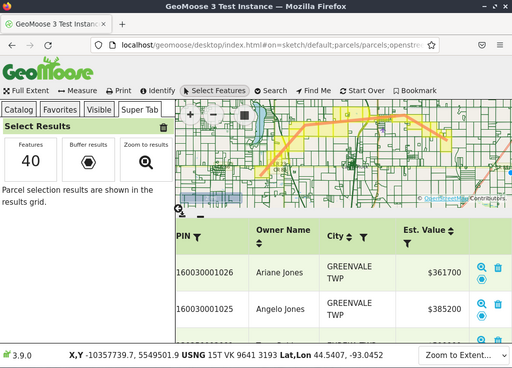Click the GeoMoose logo

tap(48, 69)
